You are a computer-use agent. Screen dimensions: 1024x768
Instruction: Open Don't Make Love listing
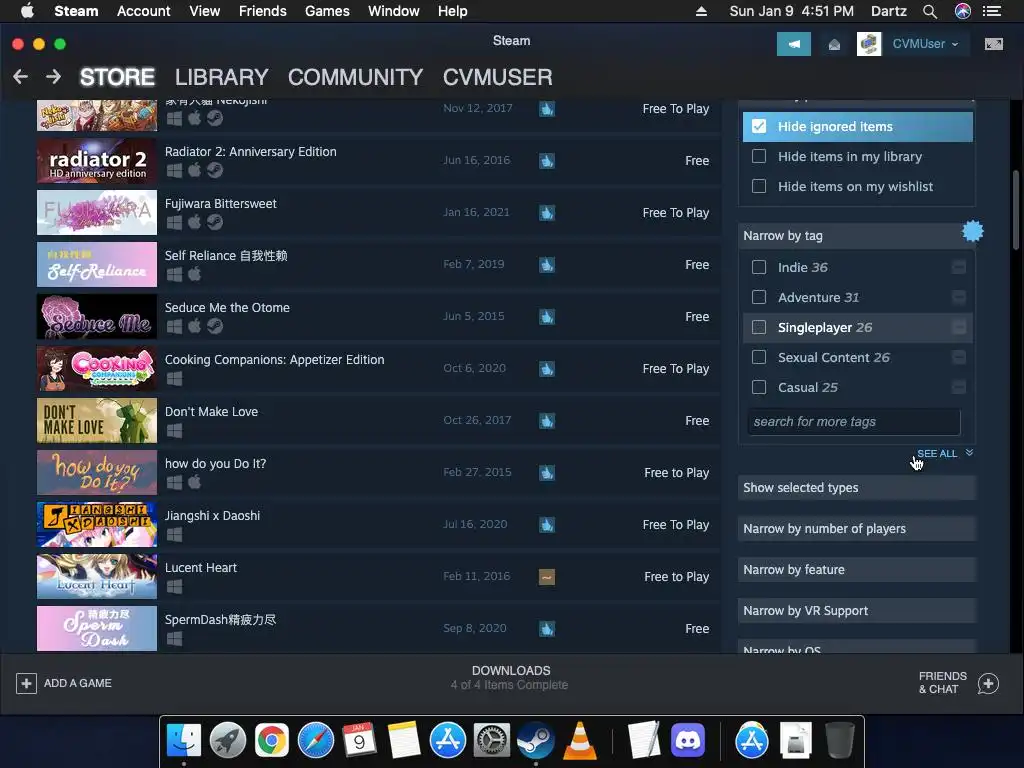(379, 421)
